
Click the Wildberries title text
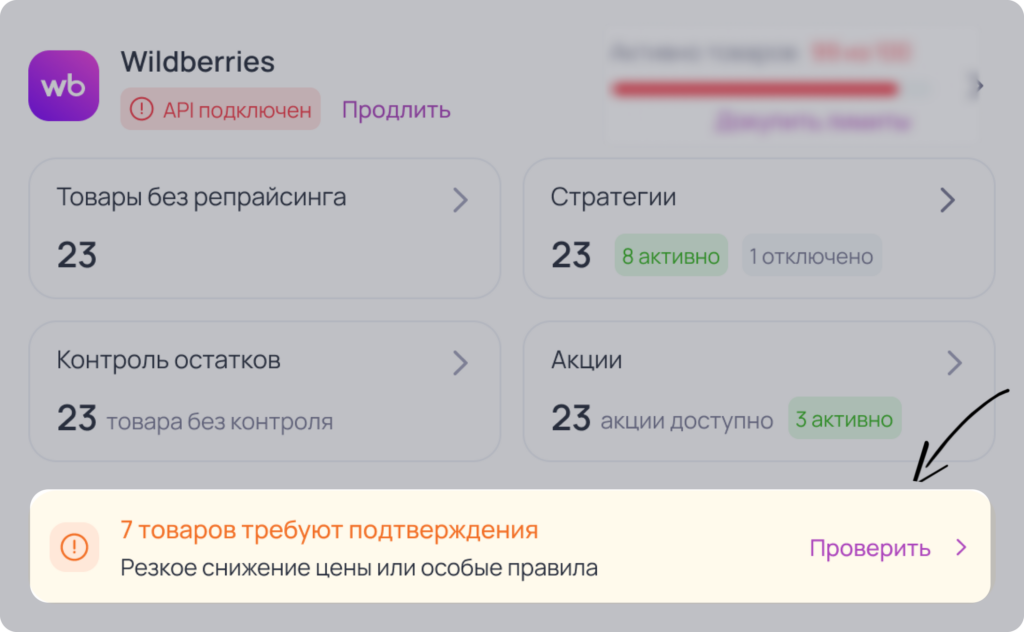coord(197,62)
